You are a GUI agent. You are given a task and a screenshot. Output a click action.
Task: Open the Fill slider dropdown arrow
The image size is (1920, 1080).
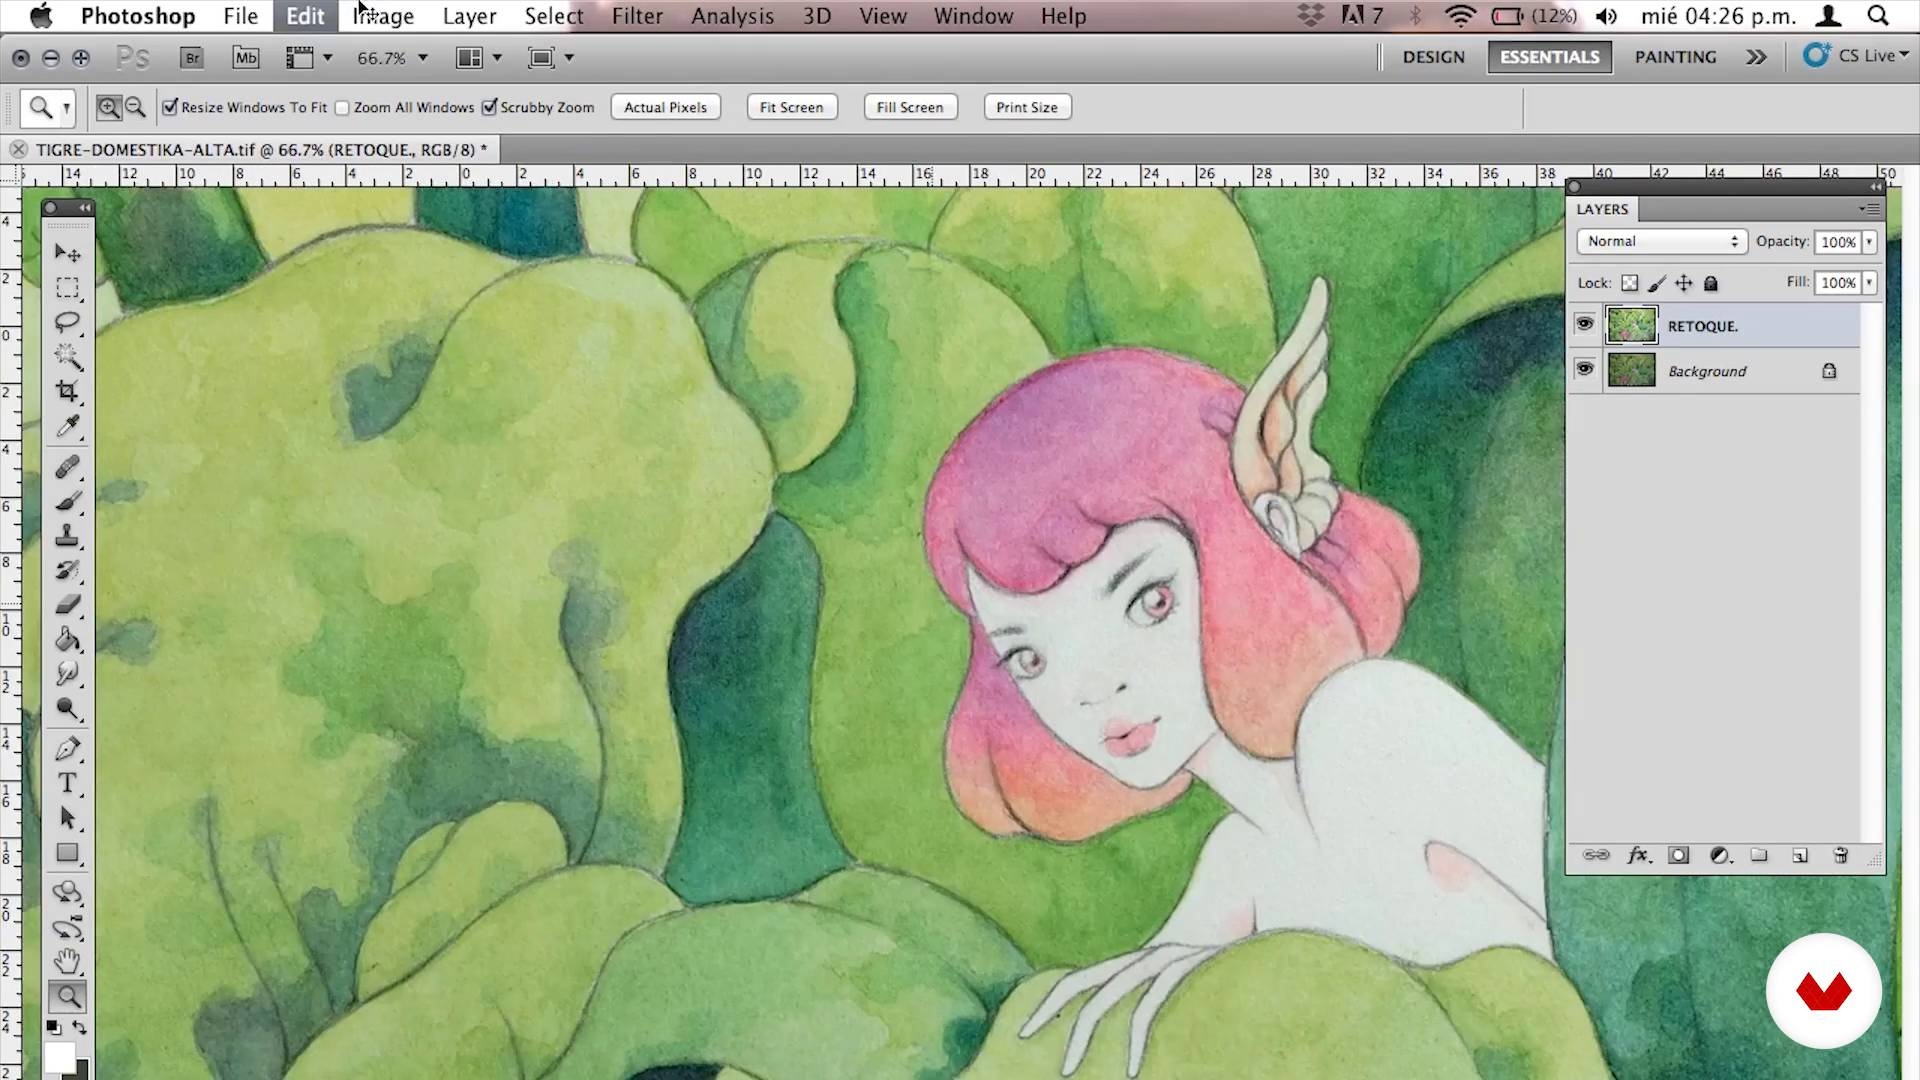[1869, 283]
